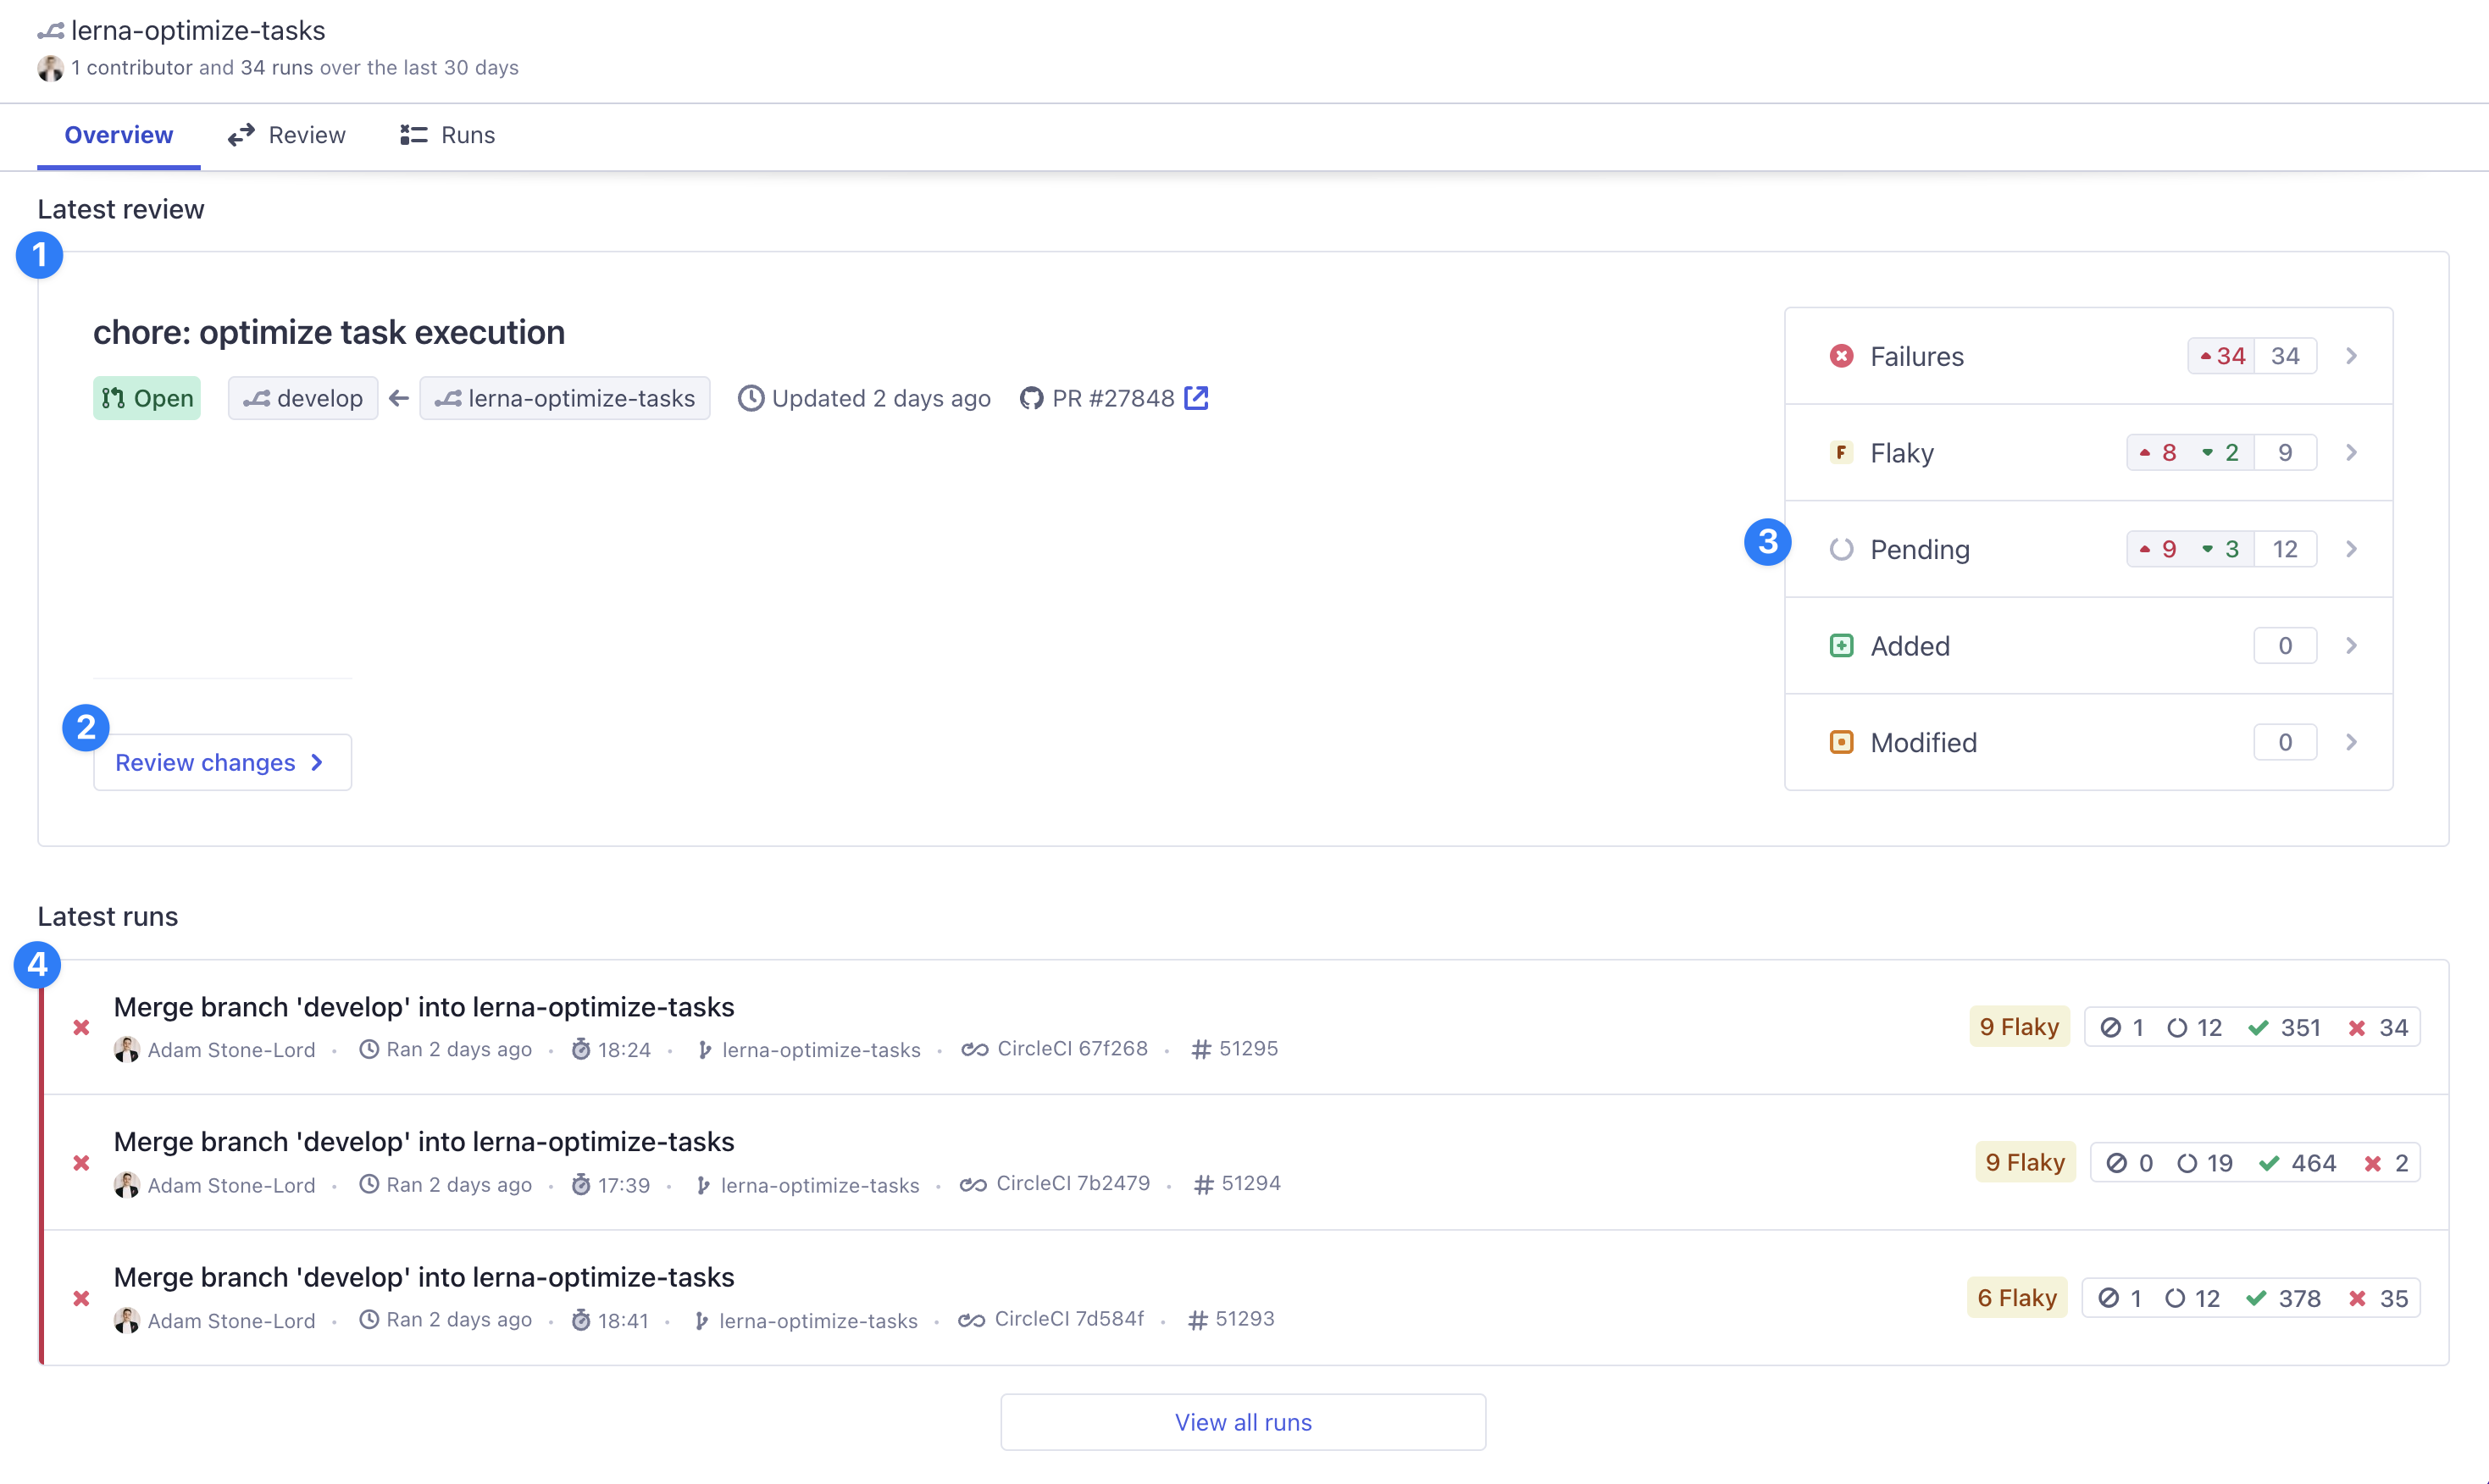Switch to the Runs tab
Viewport: 2489px width, 1484px height.
447,135
